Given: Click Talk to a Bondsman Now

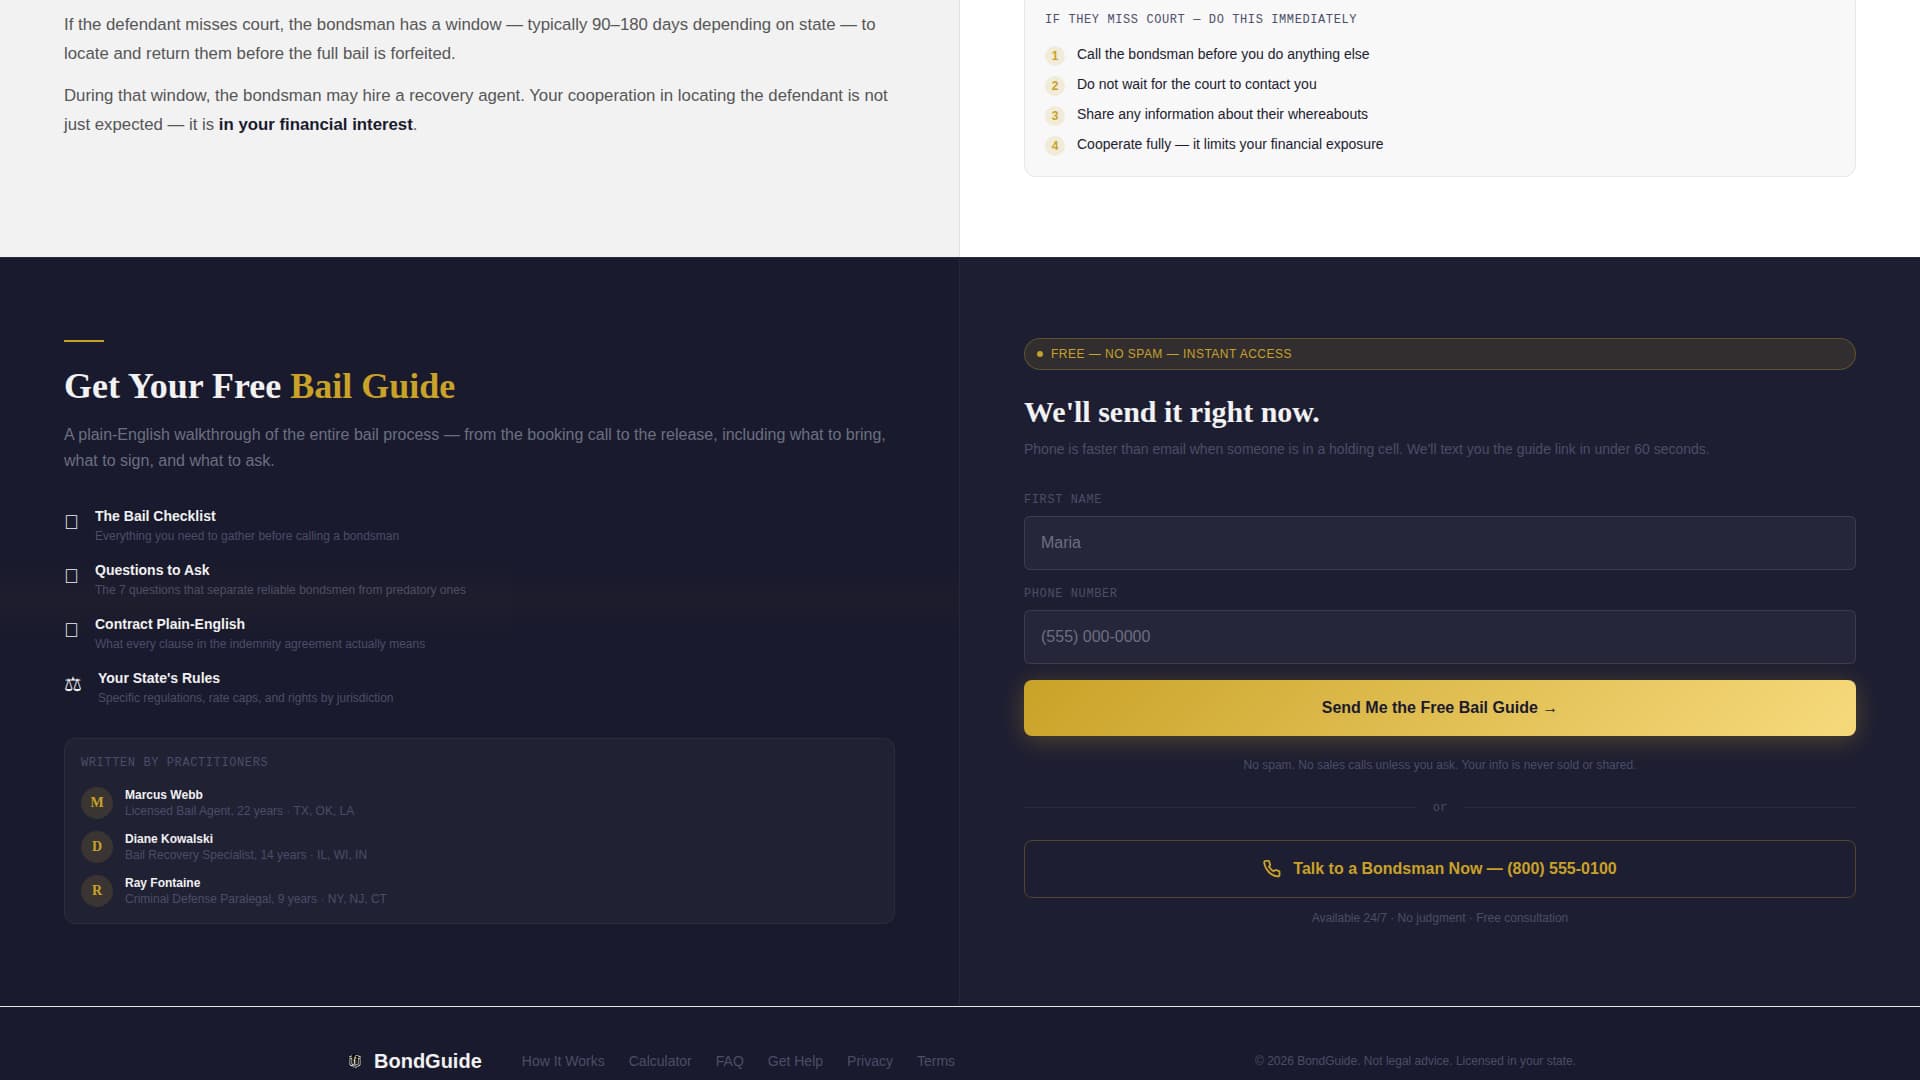Looking at the screenshot, I should point(1439,868).
